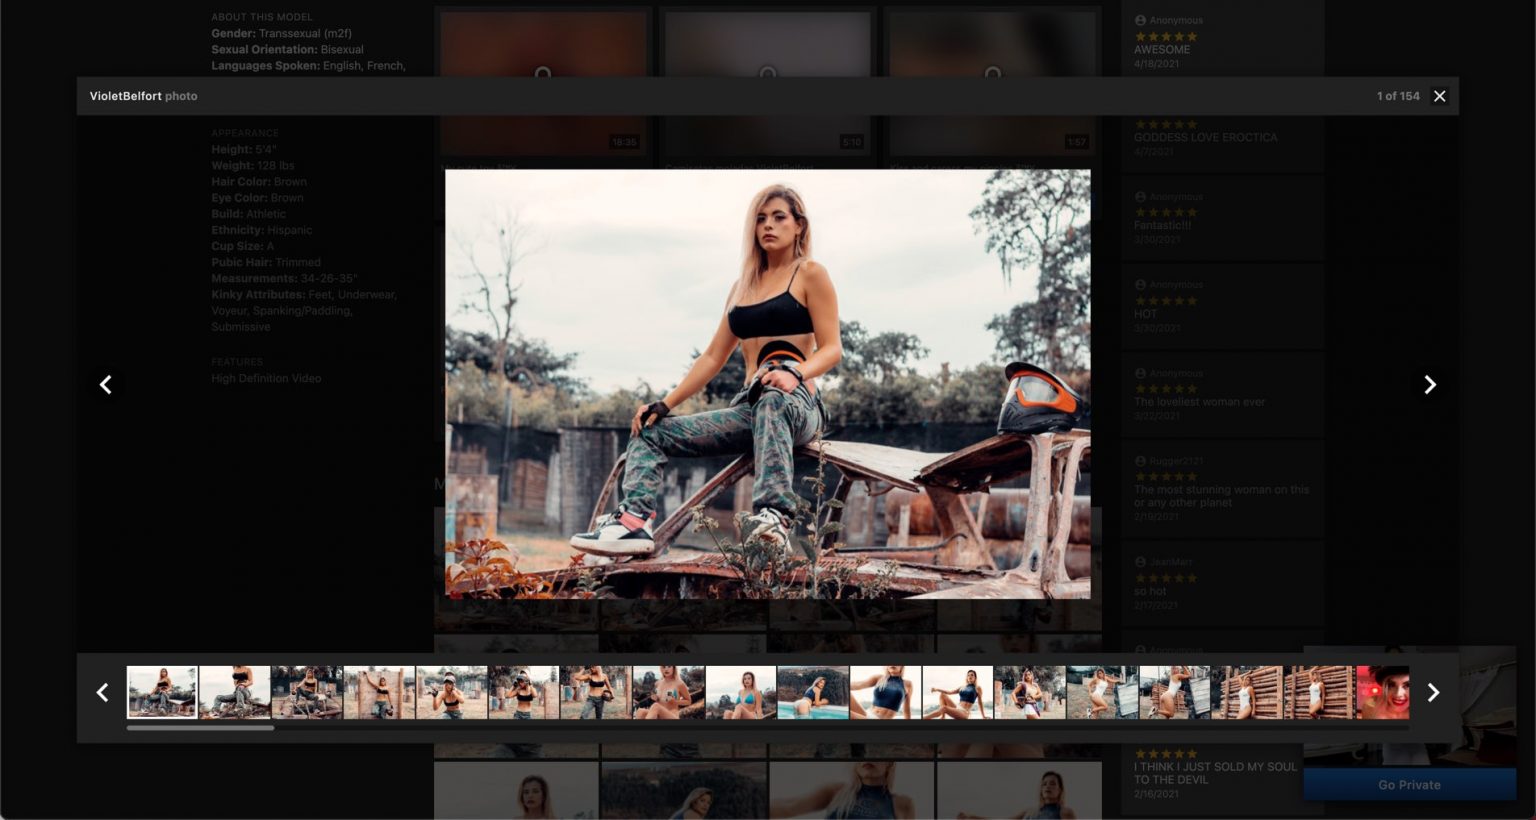Click 'The loveliest woman ever' review
This screenshot has width=1536, height=820.
1199,402
